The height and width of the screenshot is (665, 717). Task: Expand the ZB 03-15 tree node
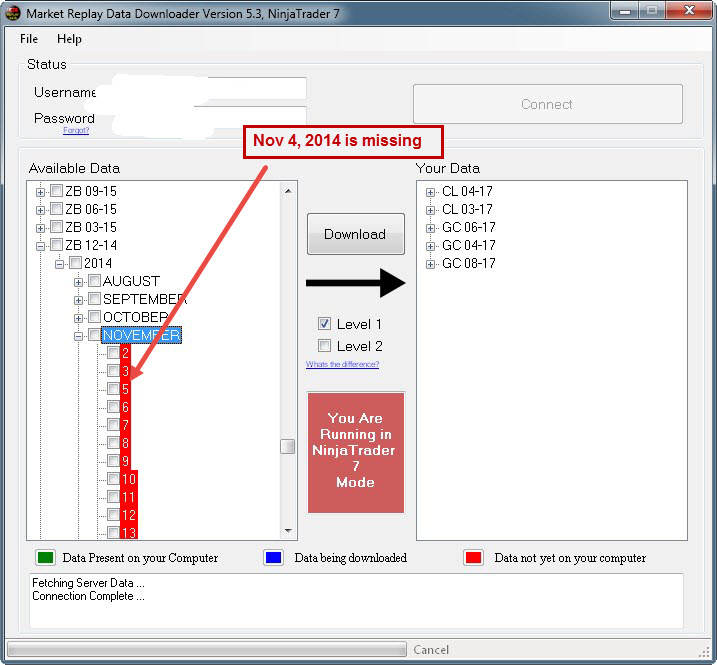point(40,228)
